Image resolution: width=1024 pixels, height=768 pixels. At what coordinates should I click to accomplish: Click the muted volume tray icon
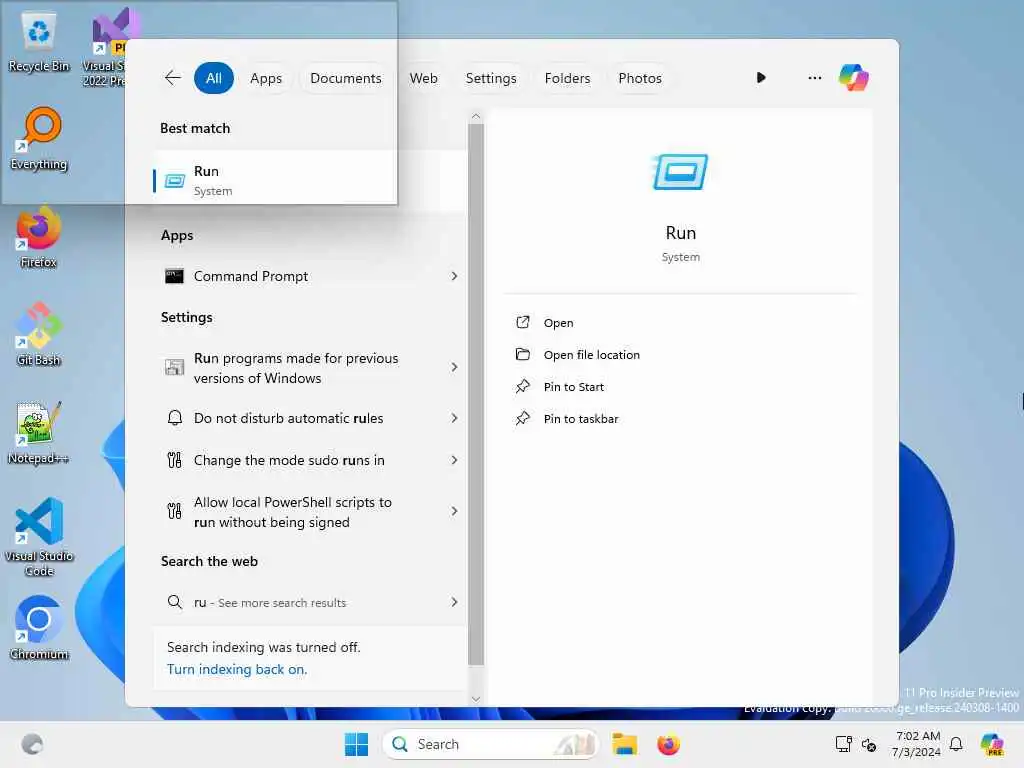869,744
